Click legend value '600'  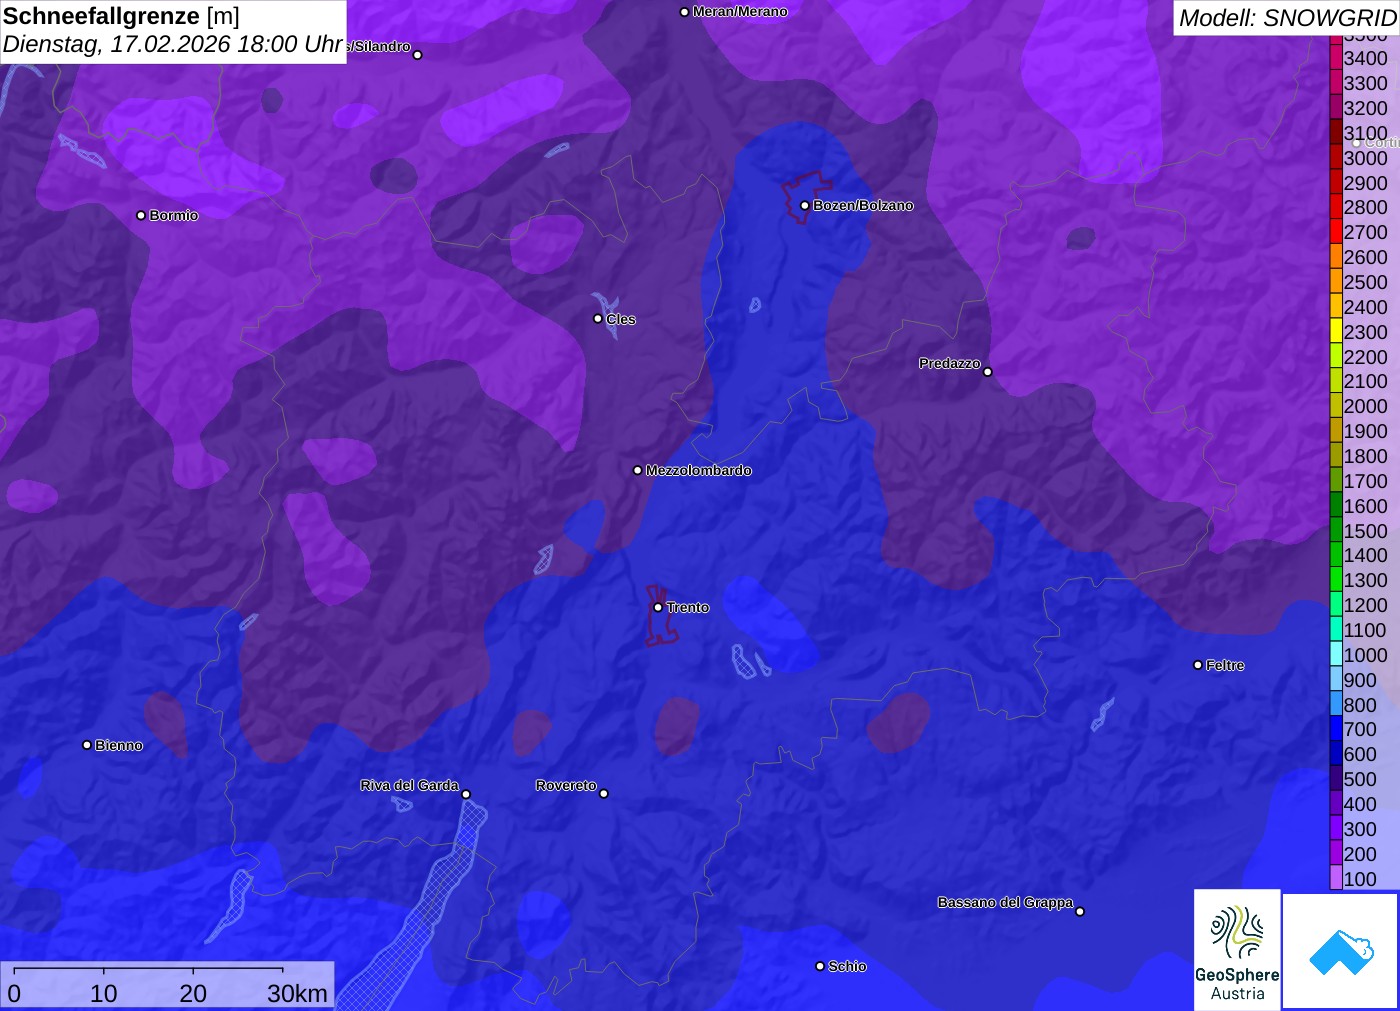[1360, 754]
